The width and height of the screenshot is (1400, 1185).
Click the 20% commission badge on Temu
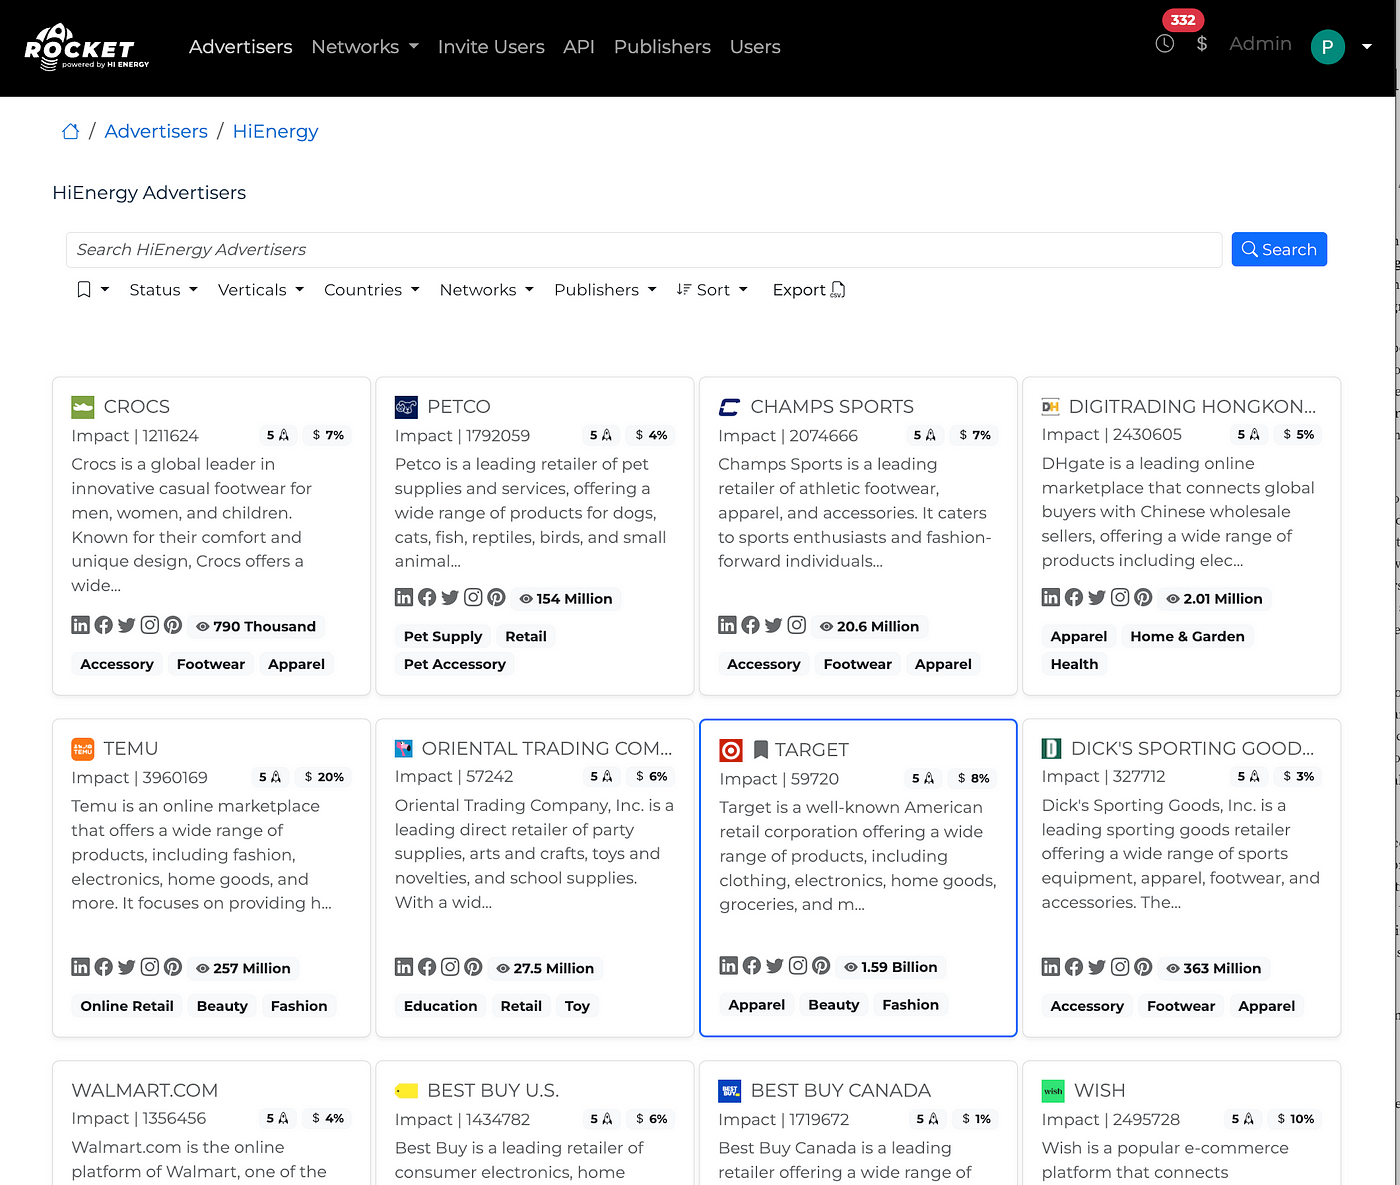pyautogui.click(x=324, y=777)
